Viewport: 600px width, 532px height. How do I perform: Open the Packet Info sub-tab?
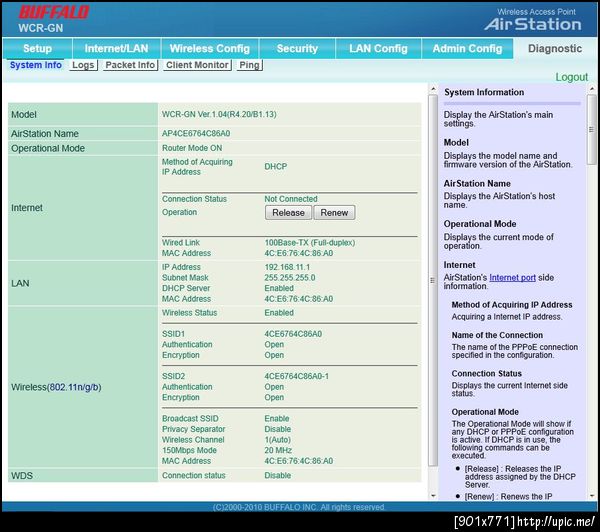click(x=130, y=65)
